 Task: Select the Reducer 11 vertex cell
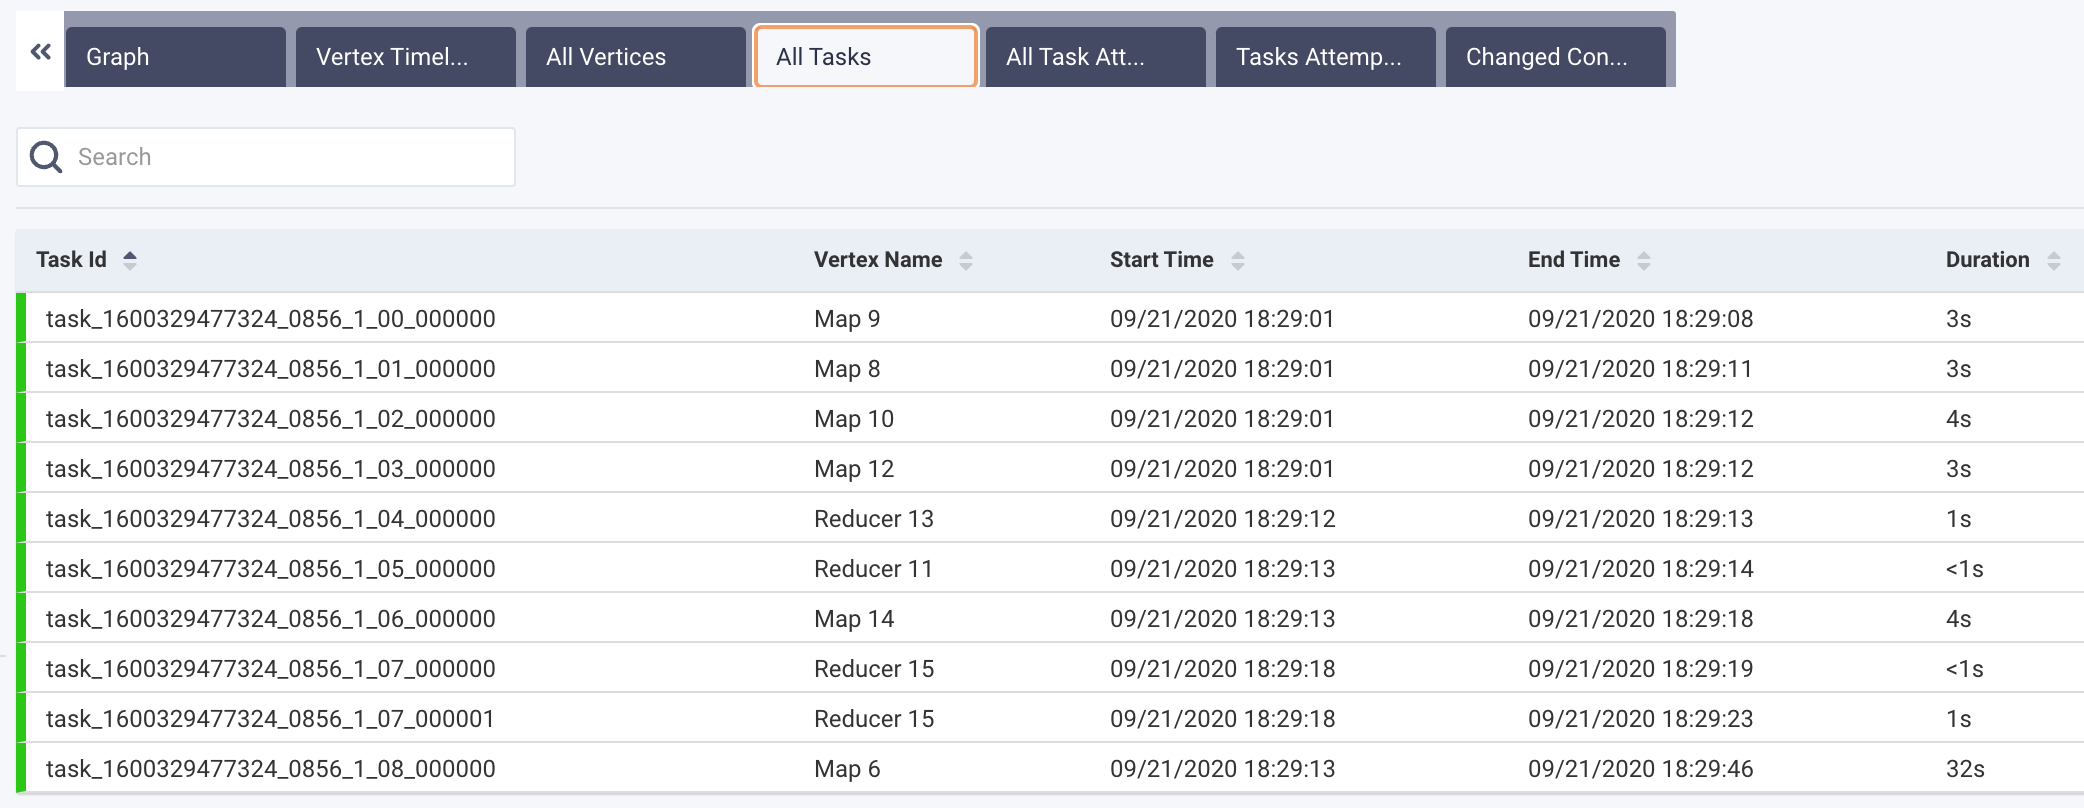coord(874,569)
